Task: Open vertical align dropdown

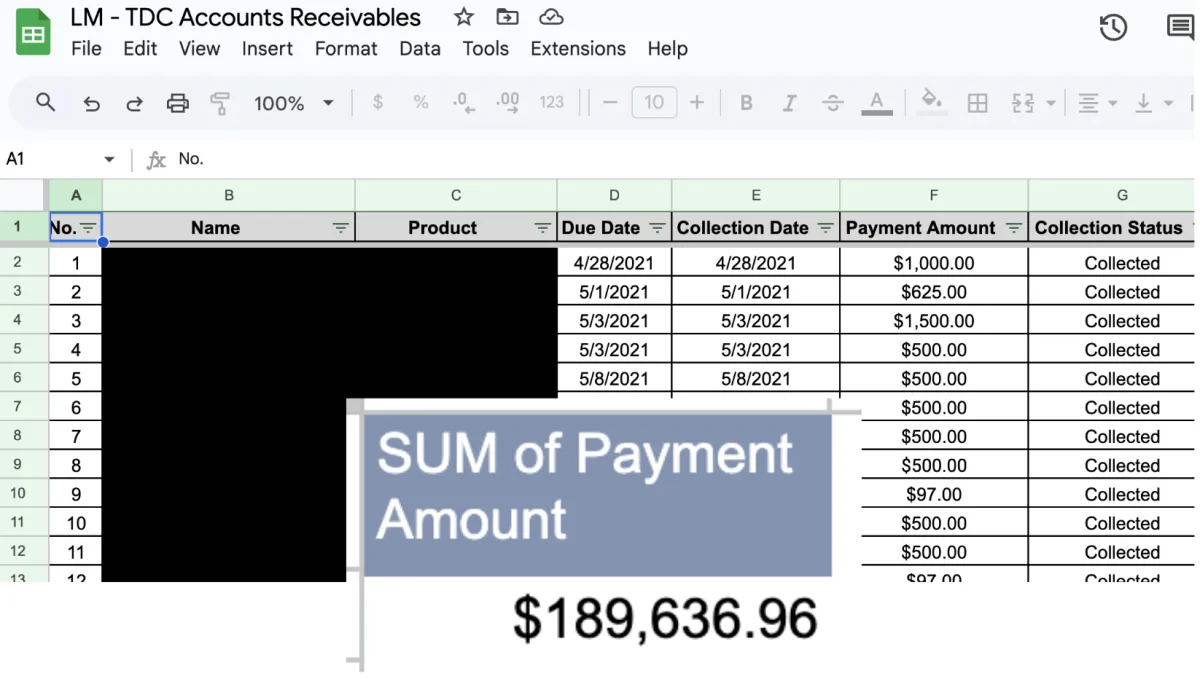Action: [x=1154, y=103]
